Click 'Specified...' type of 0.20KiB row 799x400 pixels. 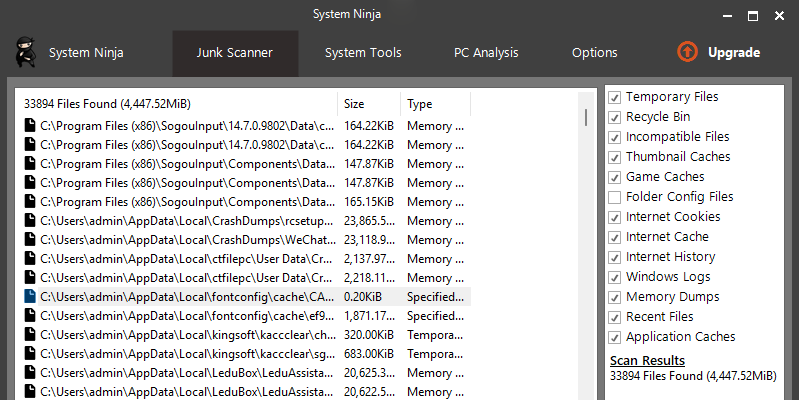coord(435,297)
